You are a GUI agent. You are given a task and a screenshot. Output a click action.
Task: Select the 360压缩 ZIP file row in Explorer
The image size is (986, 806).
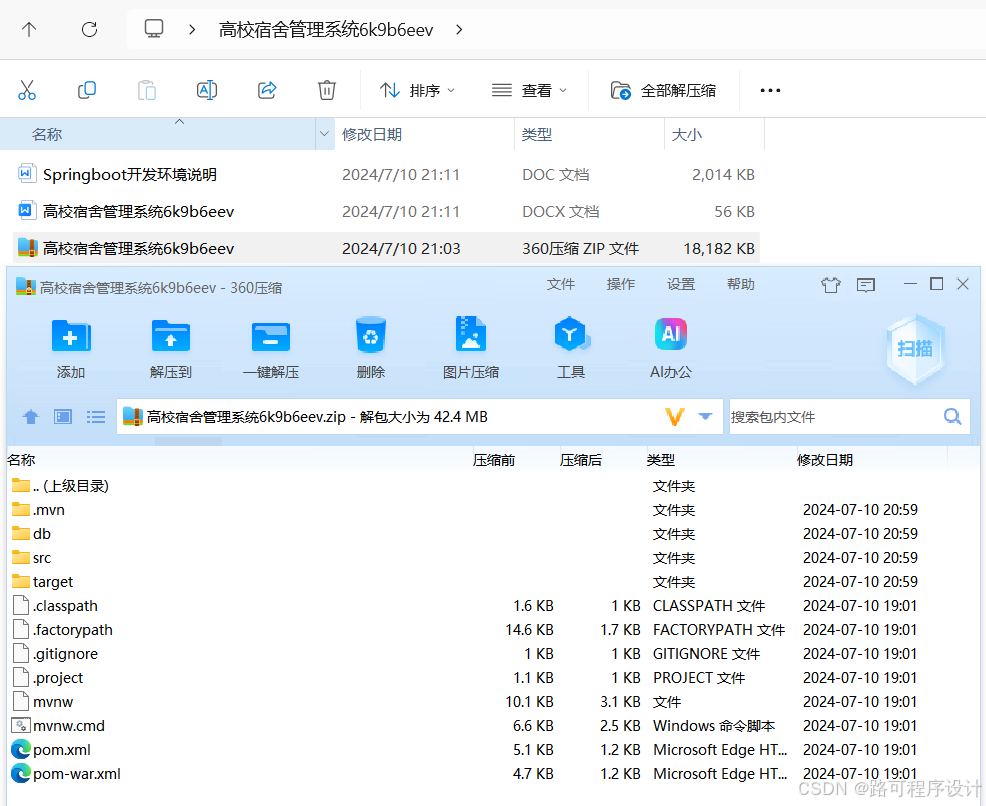pyautogui.click(x=386, y=248)
